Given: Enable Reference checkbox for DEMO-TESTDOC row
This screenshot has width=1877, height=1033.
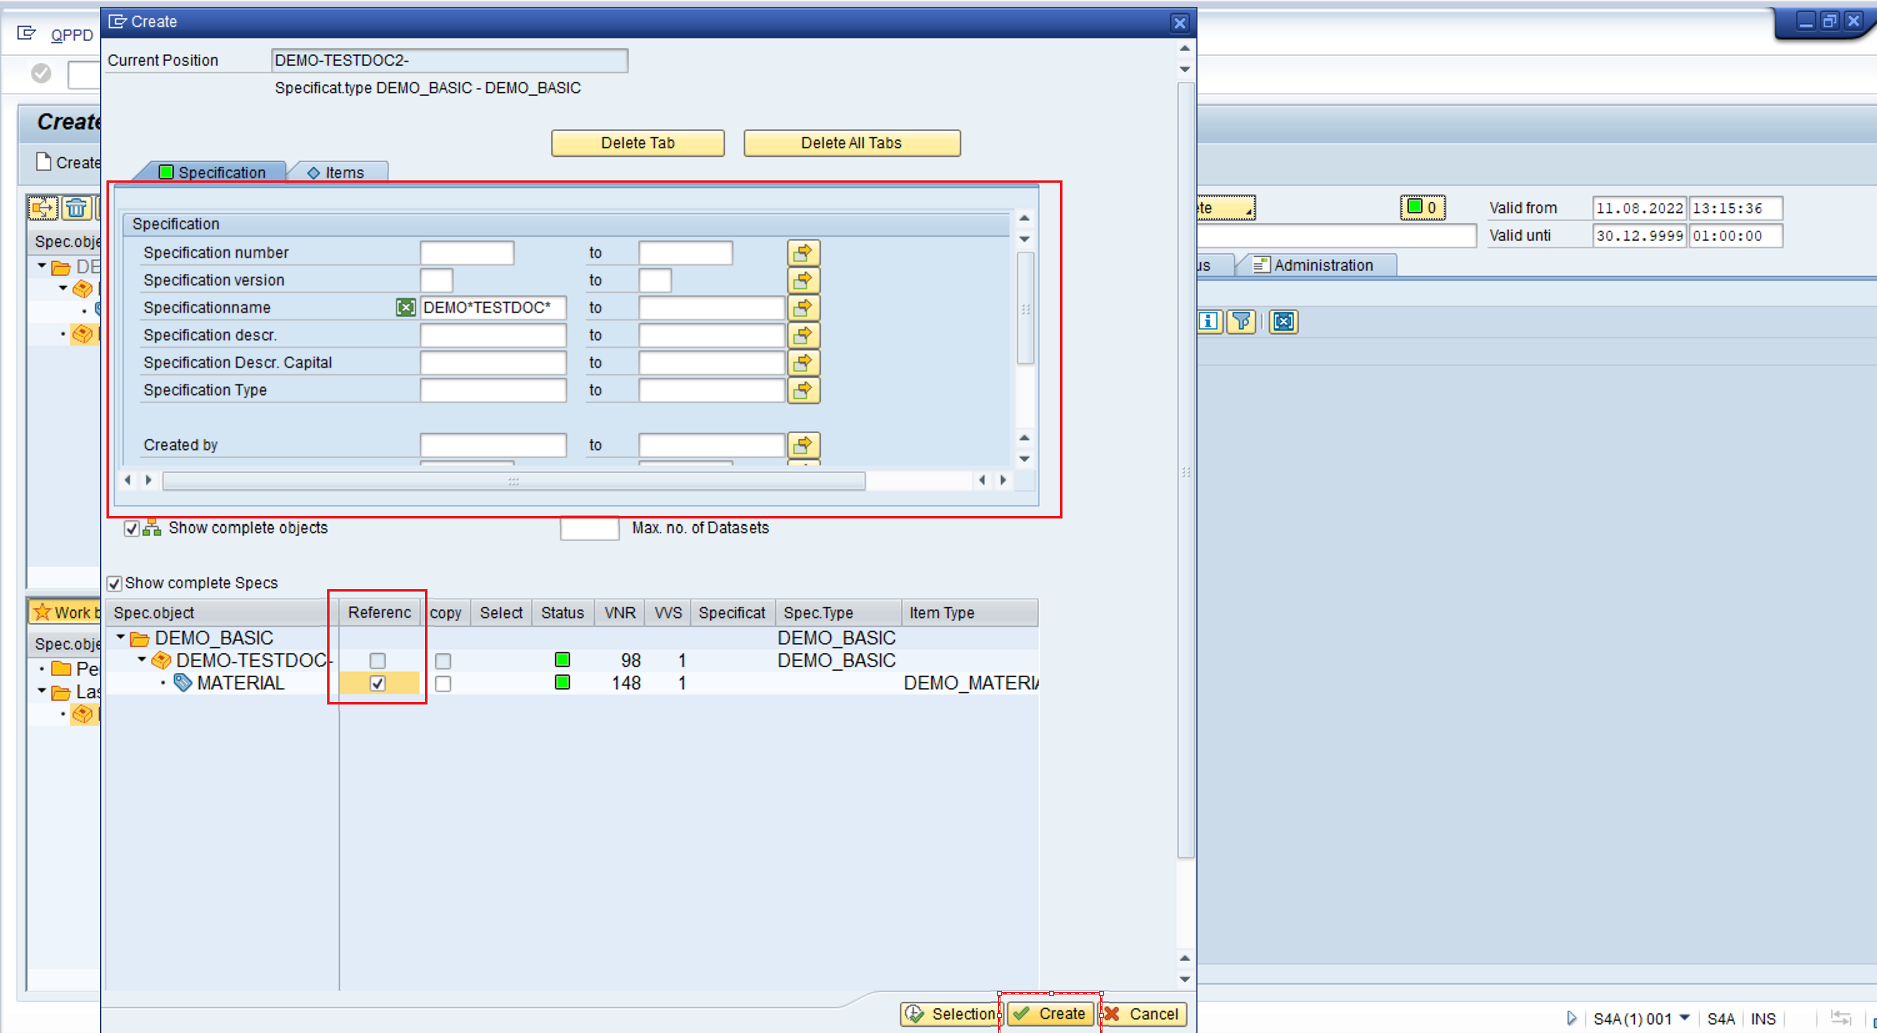Looking at the screenshot, I should click(377, 661).
